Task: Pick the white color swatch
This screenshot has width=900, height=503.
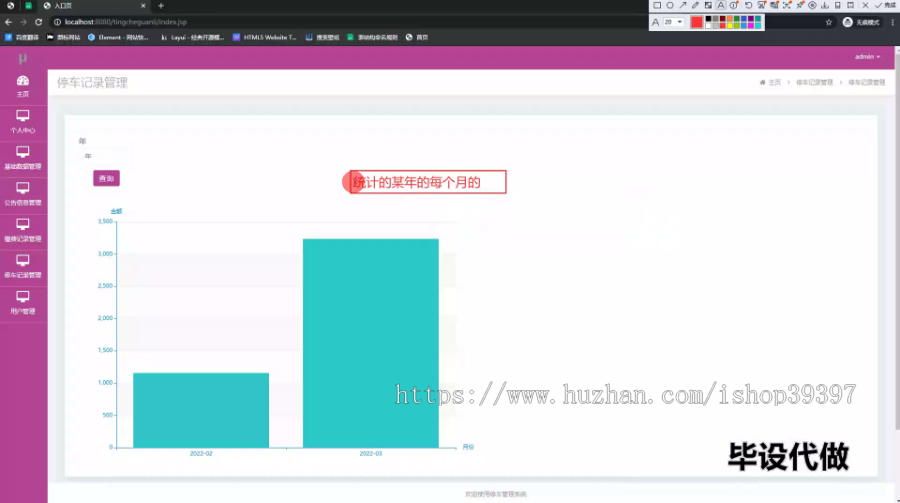Action: [x=708, y=25]
